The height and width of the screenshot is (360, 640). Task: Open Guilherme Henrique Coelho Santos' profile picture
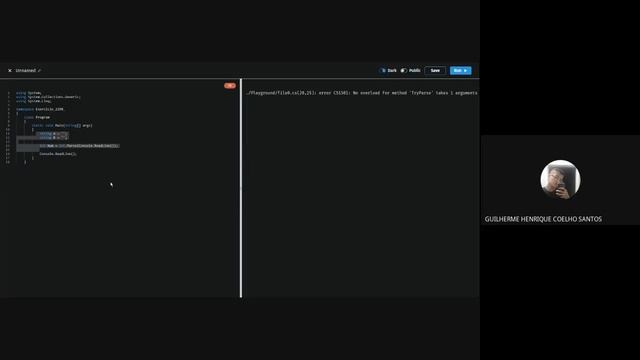pyautogui.click(x=560, y=180)
